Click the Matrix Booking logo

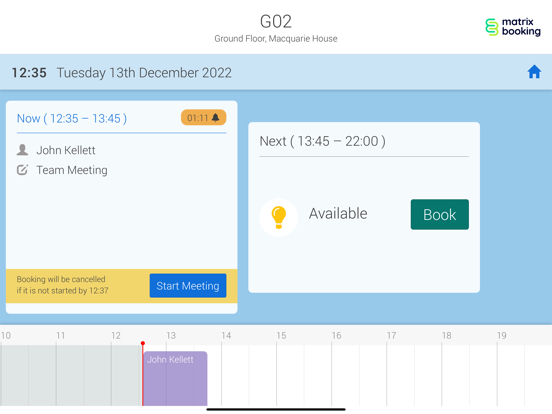click(x=513, y=27)
